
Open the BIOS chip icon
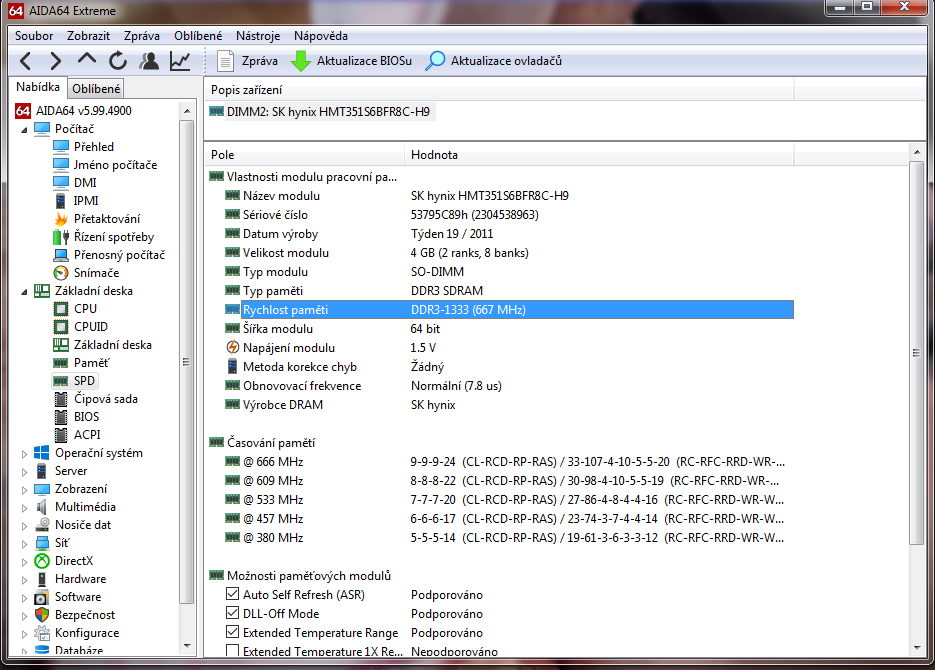click(61, 417)
